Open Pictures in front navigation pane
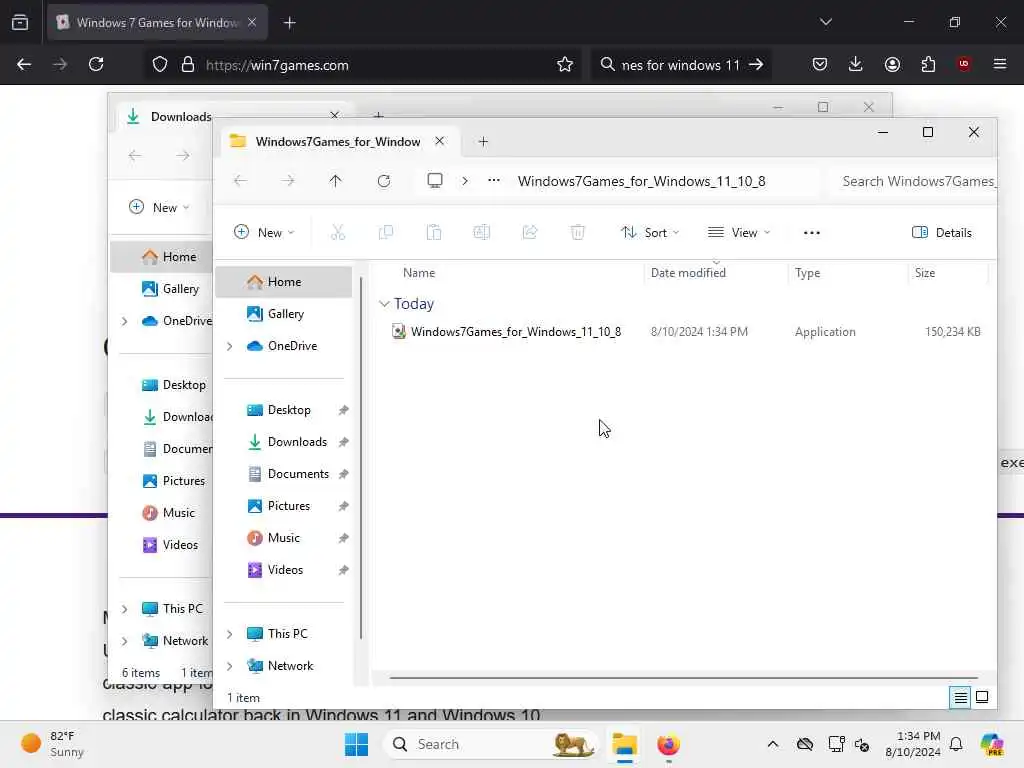The image size is (1024, 768). point(287,506)
